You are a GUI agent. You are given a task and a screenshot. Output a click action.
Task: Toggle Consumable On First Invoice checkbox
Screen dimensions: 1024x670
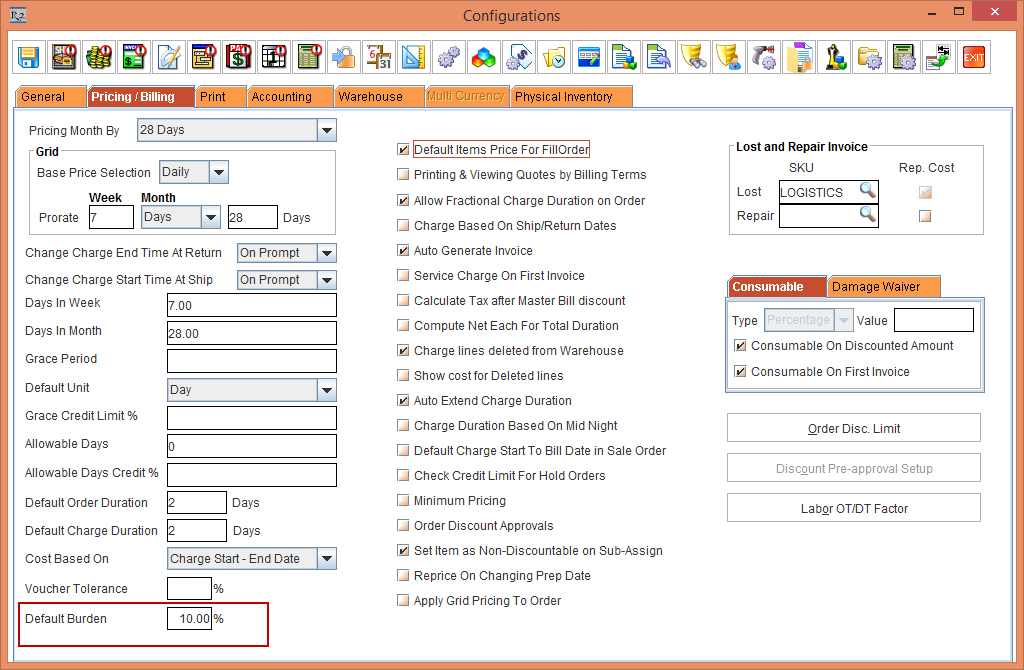(x=740, y=372)
